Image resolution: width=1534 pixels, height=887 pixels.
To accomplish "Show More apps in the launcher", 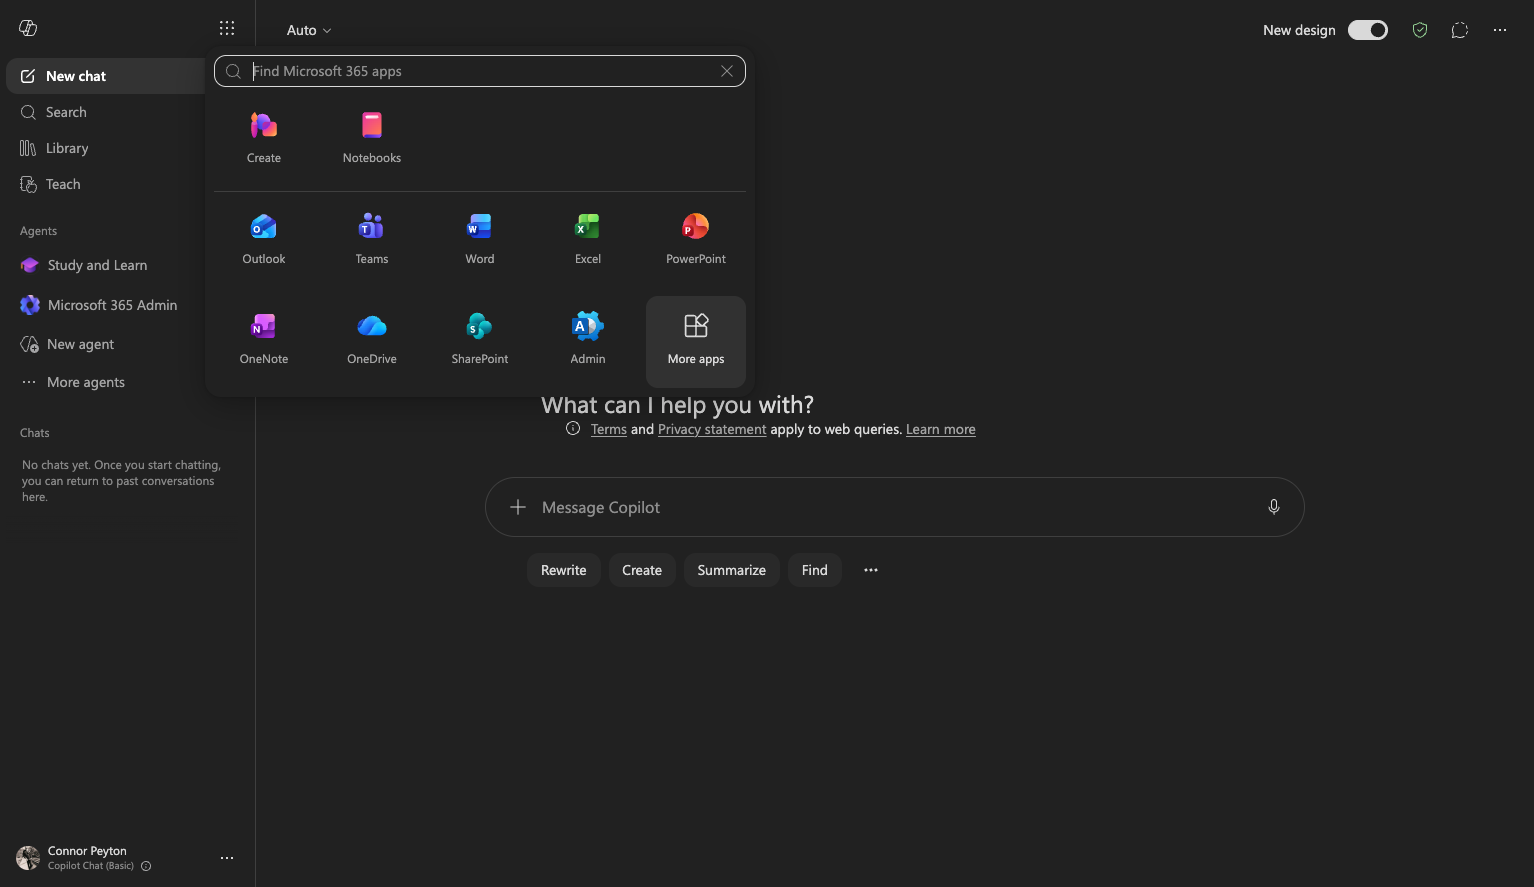I will click(696, 341).
